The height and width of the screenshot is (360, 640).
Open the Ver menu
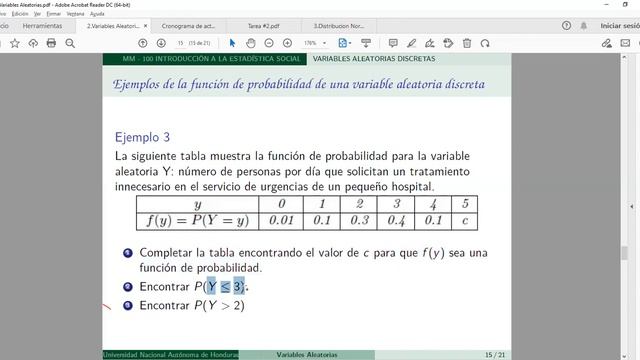click(x=37, y=14)
